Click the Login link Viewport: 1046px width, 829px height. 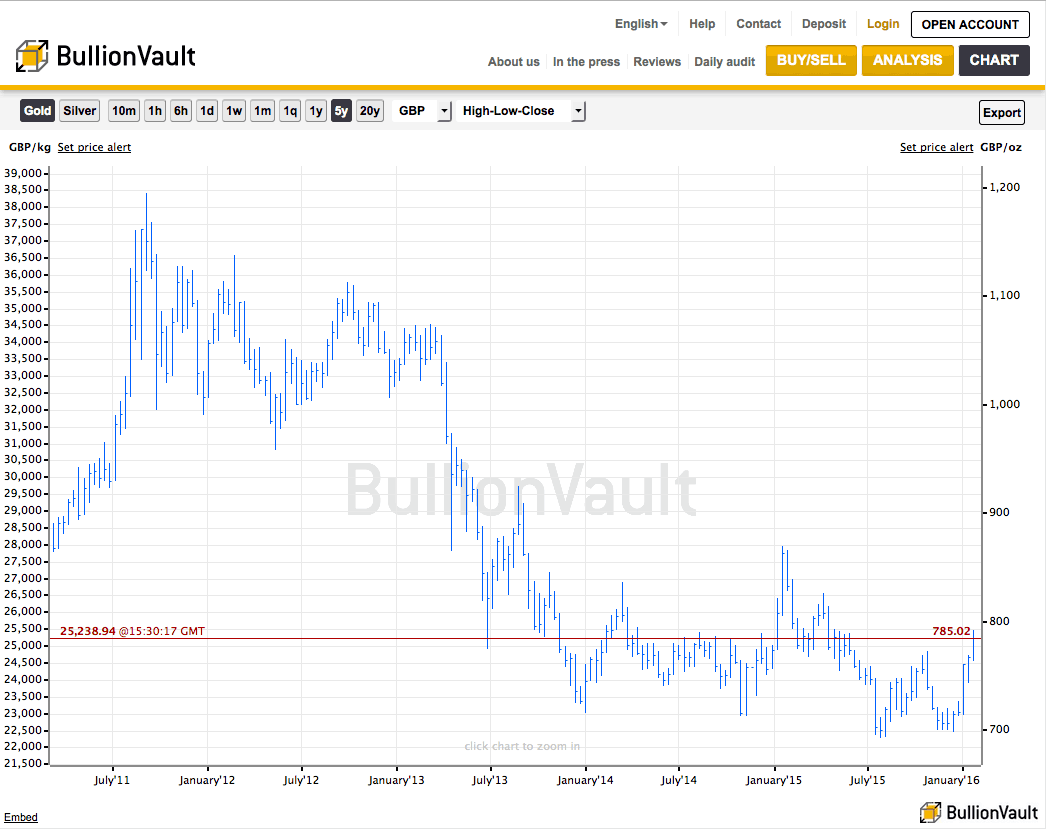tap(883, 24)
